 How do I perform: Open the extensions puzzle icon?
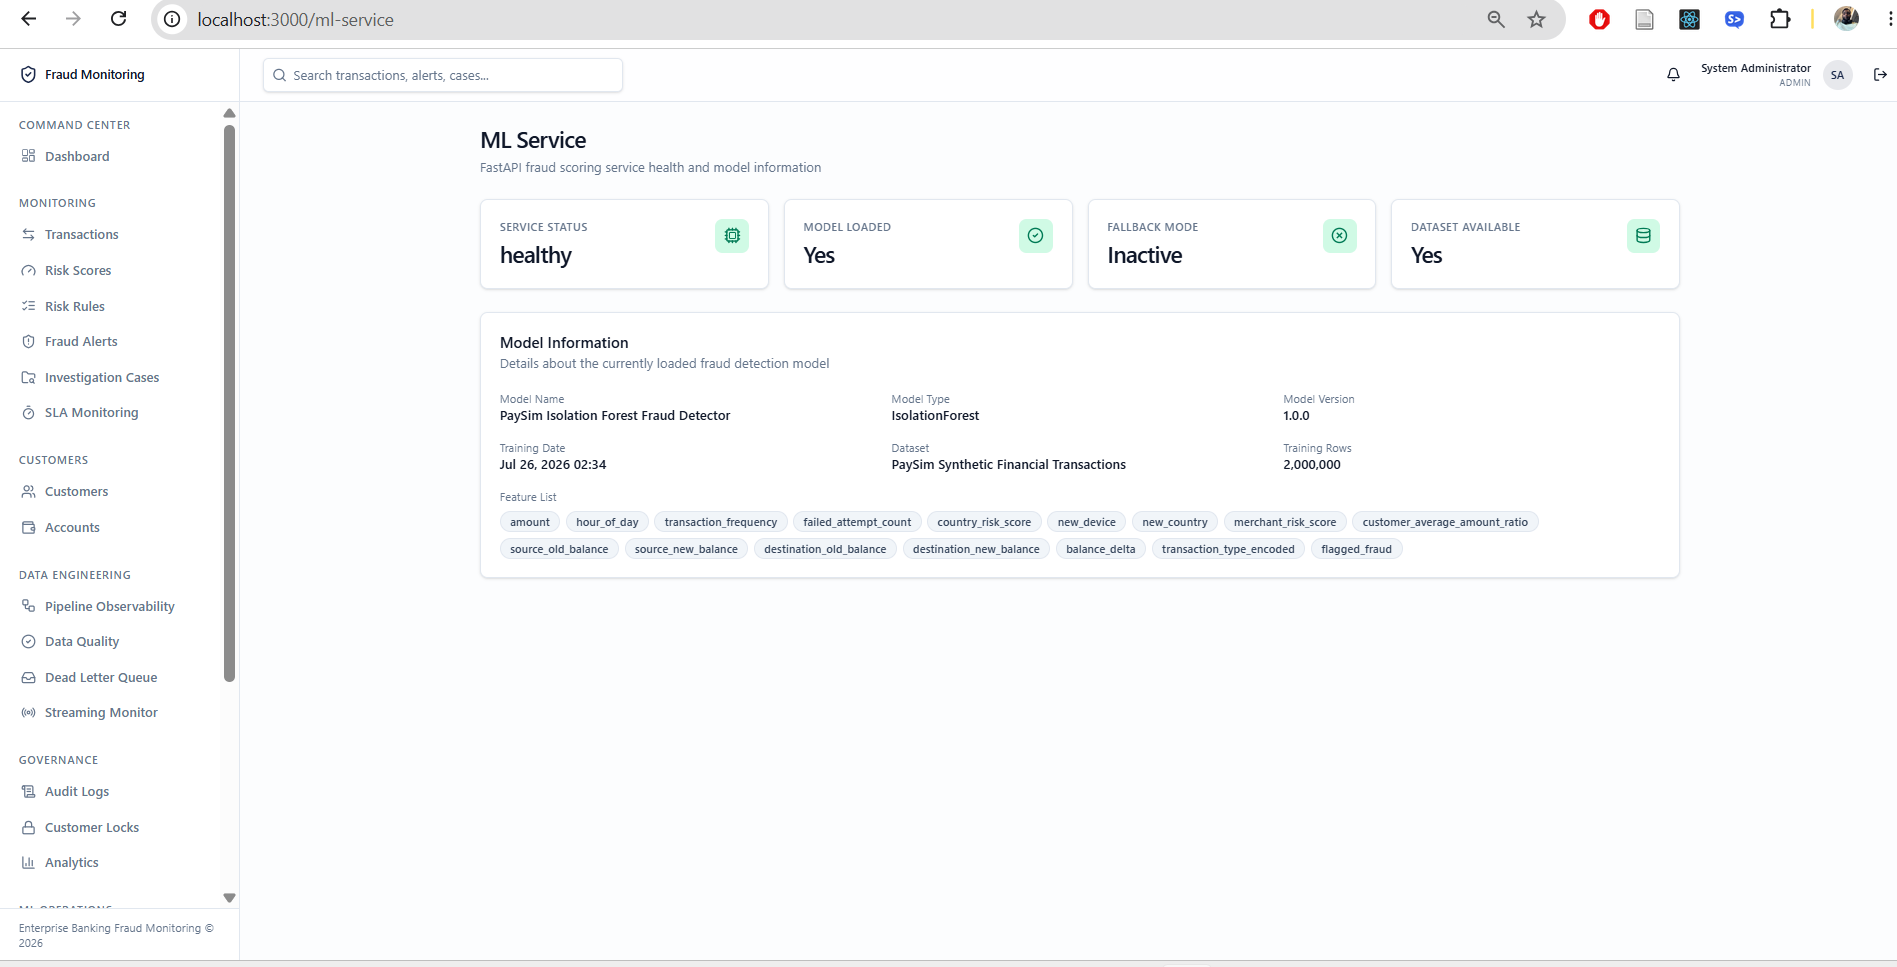(x=1780, y=19)
